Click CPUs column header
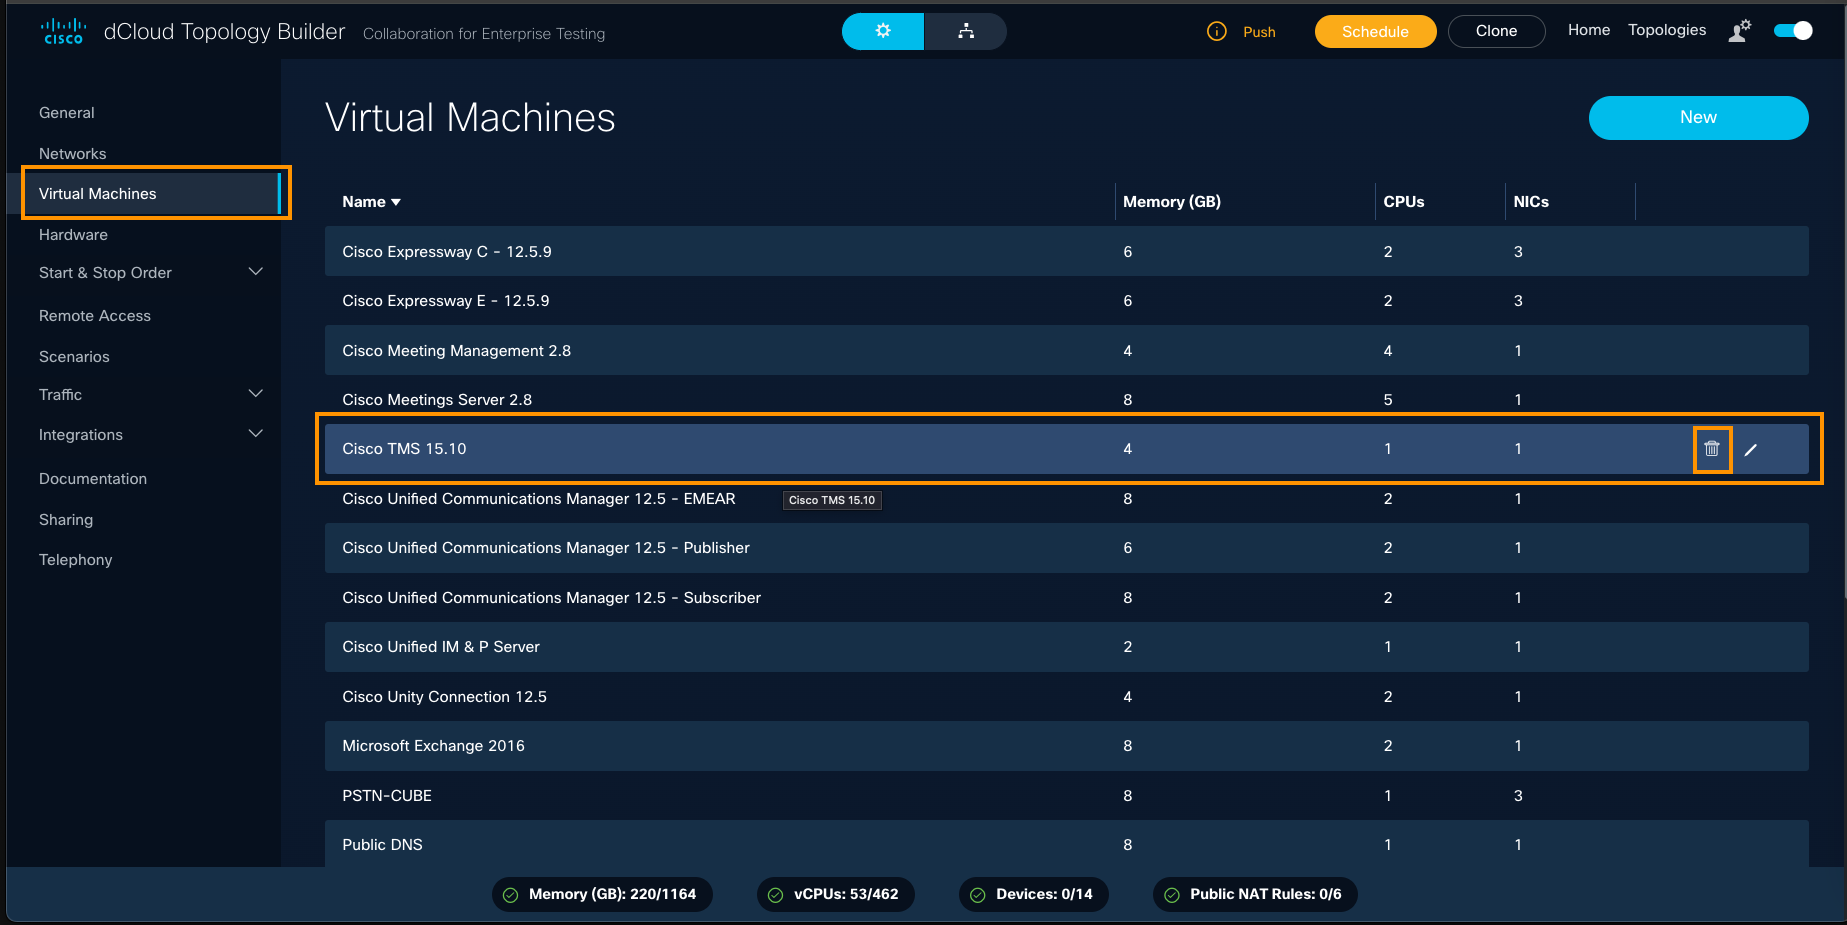1847x925 pixels. [1404, 202]
